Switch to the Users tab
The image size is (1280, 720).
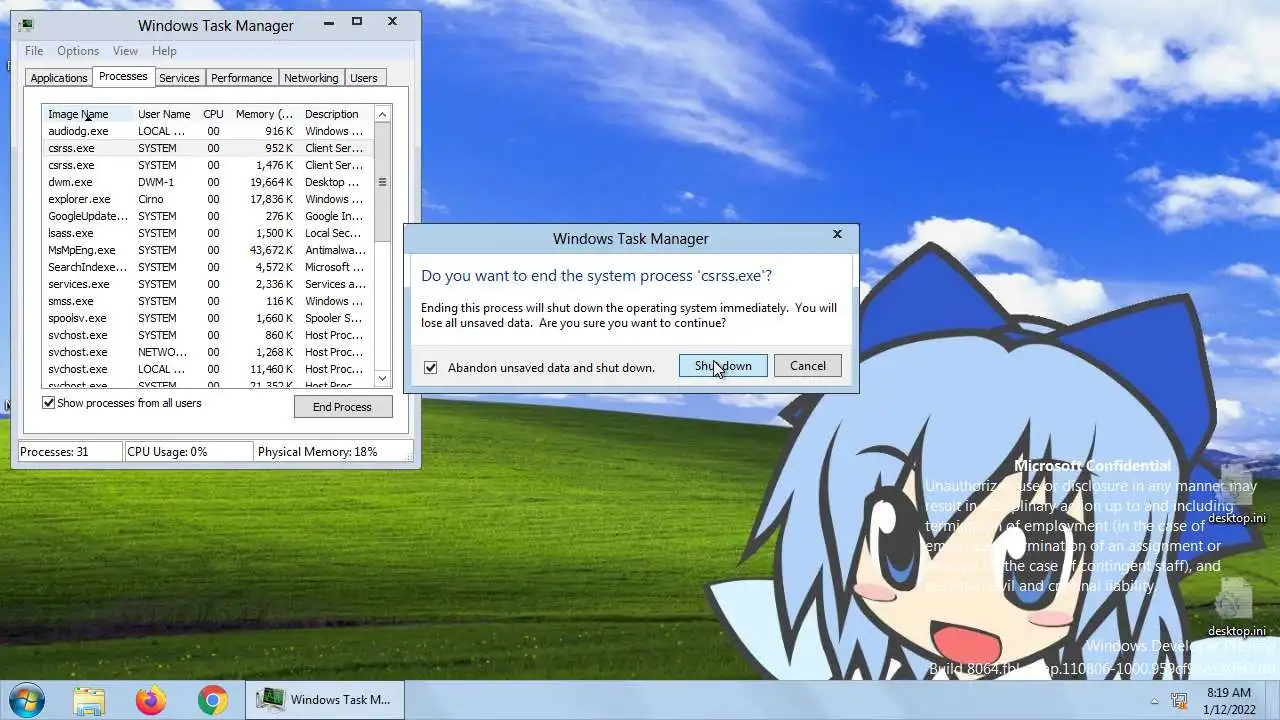(x=364, y=78)
